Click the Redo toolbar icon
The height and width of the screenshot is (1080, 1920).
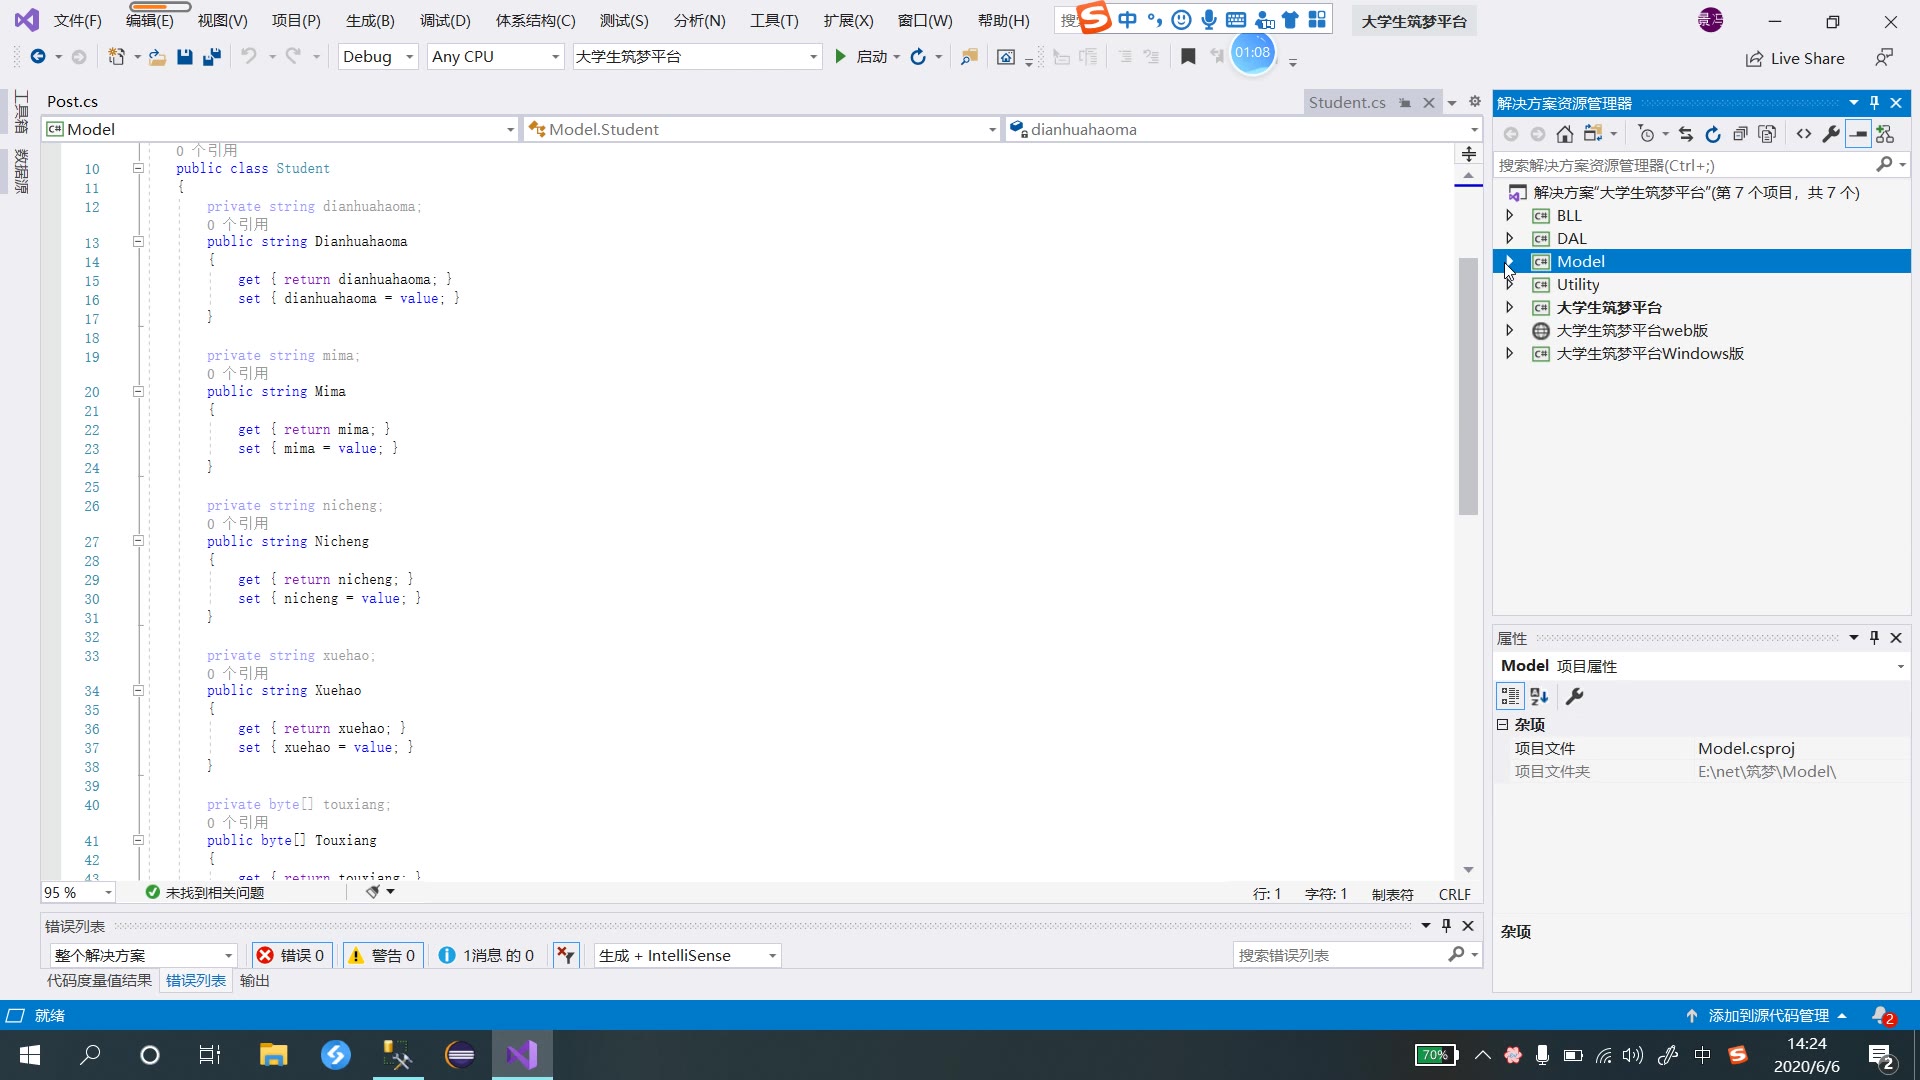coord(291,55)
